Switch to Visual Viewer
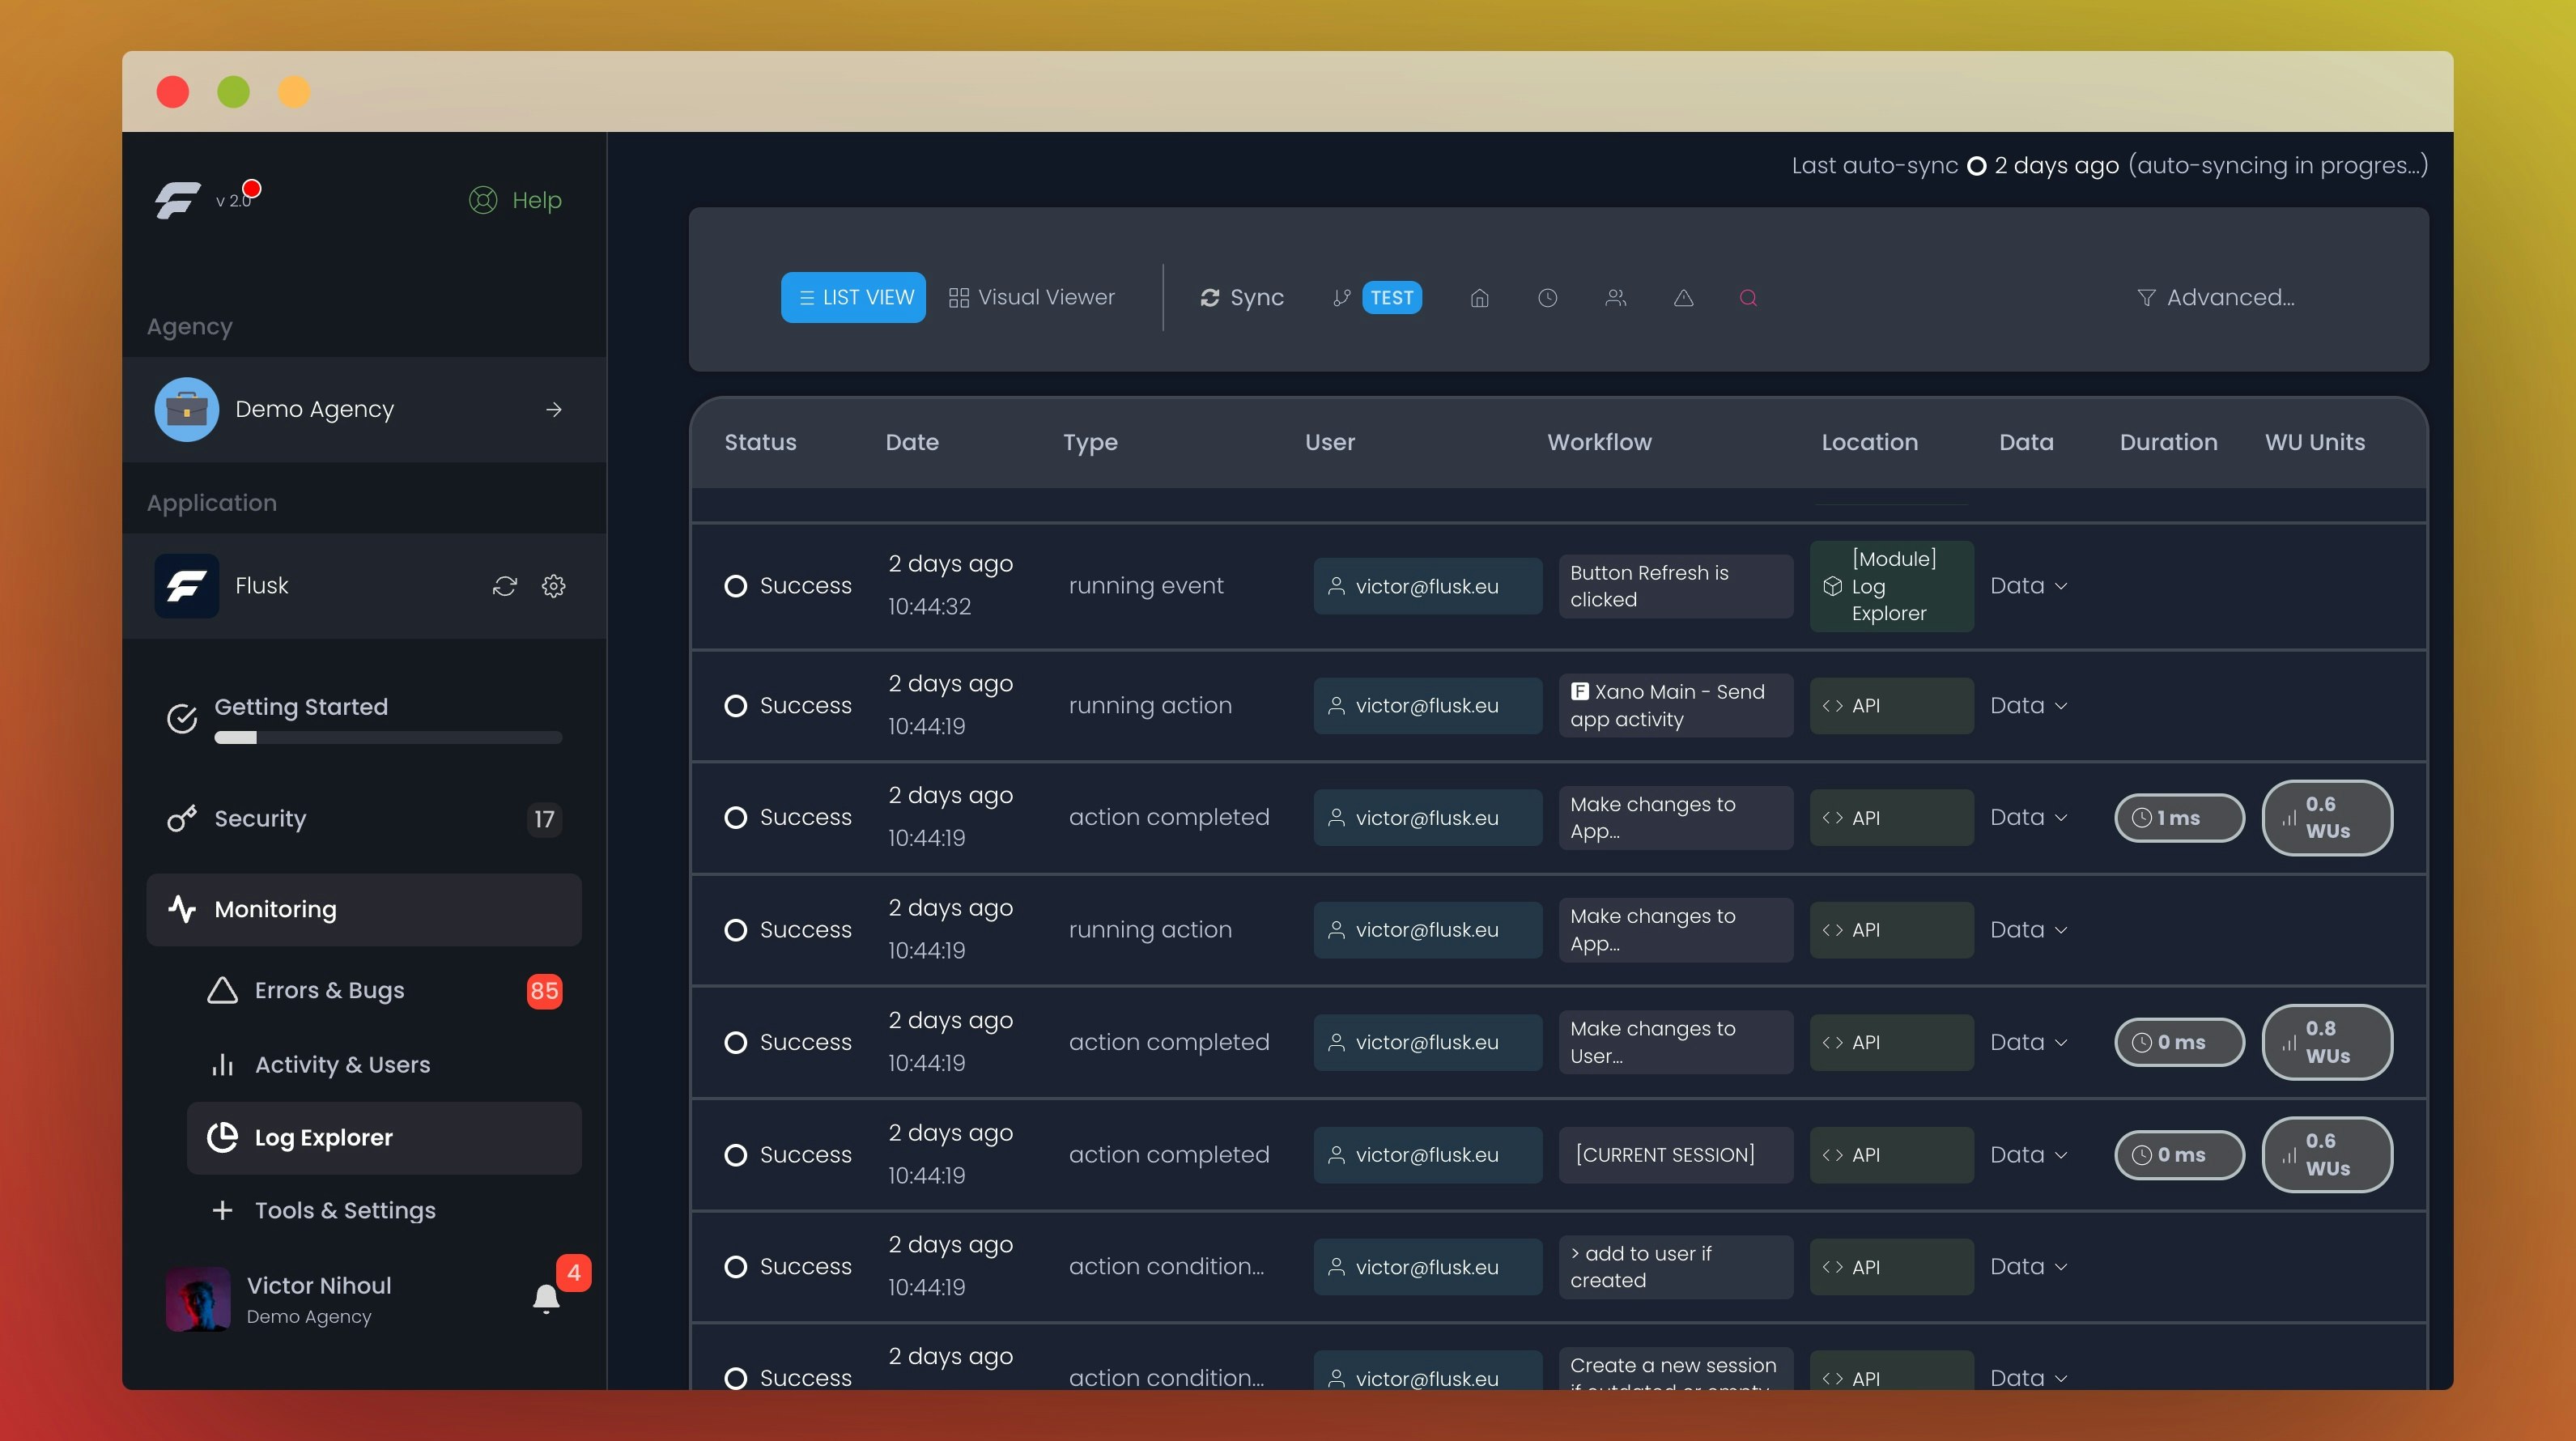This screenshot has width=2576, height=1441. pos(1031,297)
